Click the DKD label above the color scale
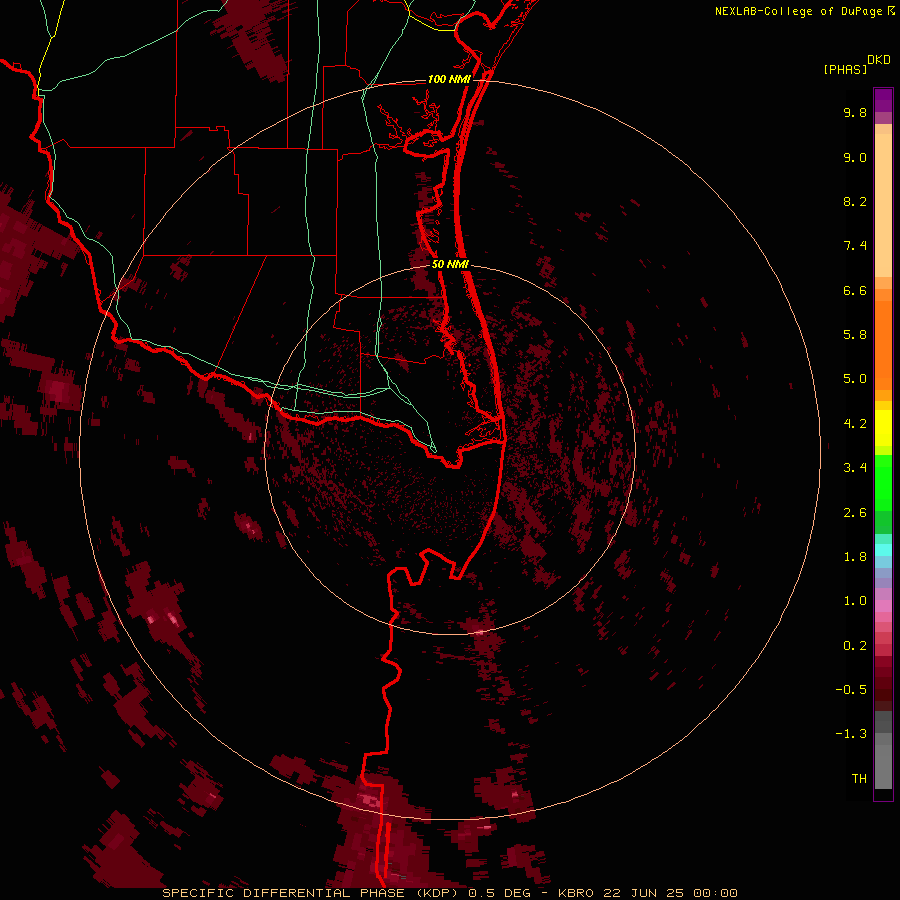Image resolution: width=900 pixels, height=900 pixels. [x=879, y=60]
